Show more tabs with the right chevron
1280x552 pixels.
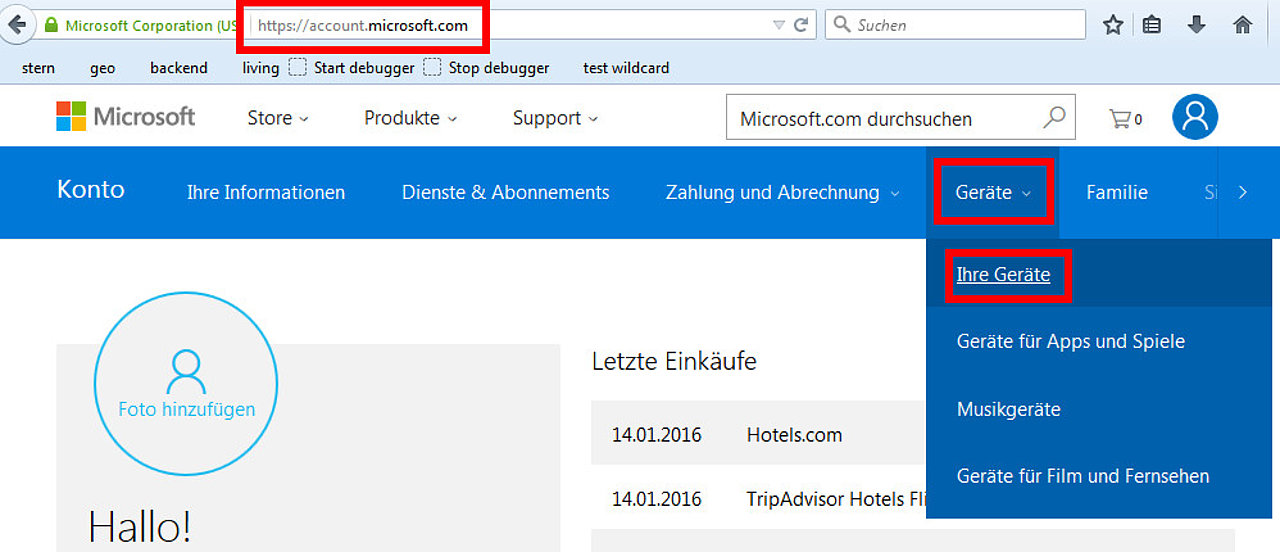pyautogui.click(x=1243, y=192)
